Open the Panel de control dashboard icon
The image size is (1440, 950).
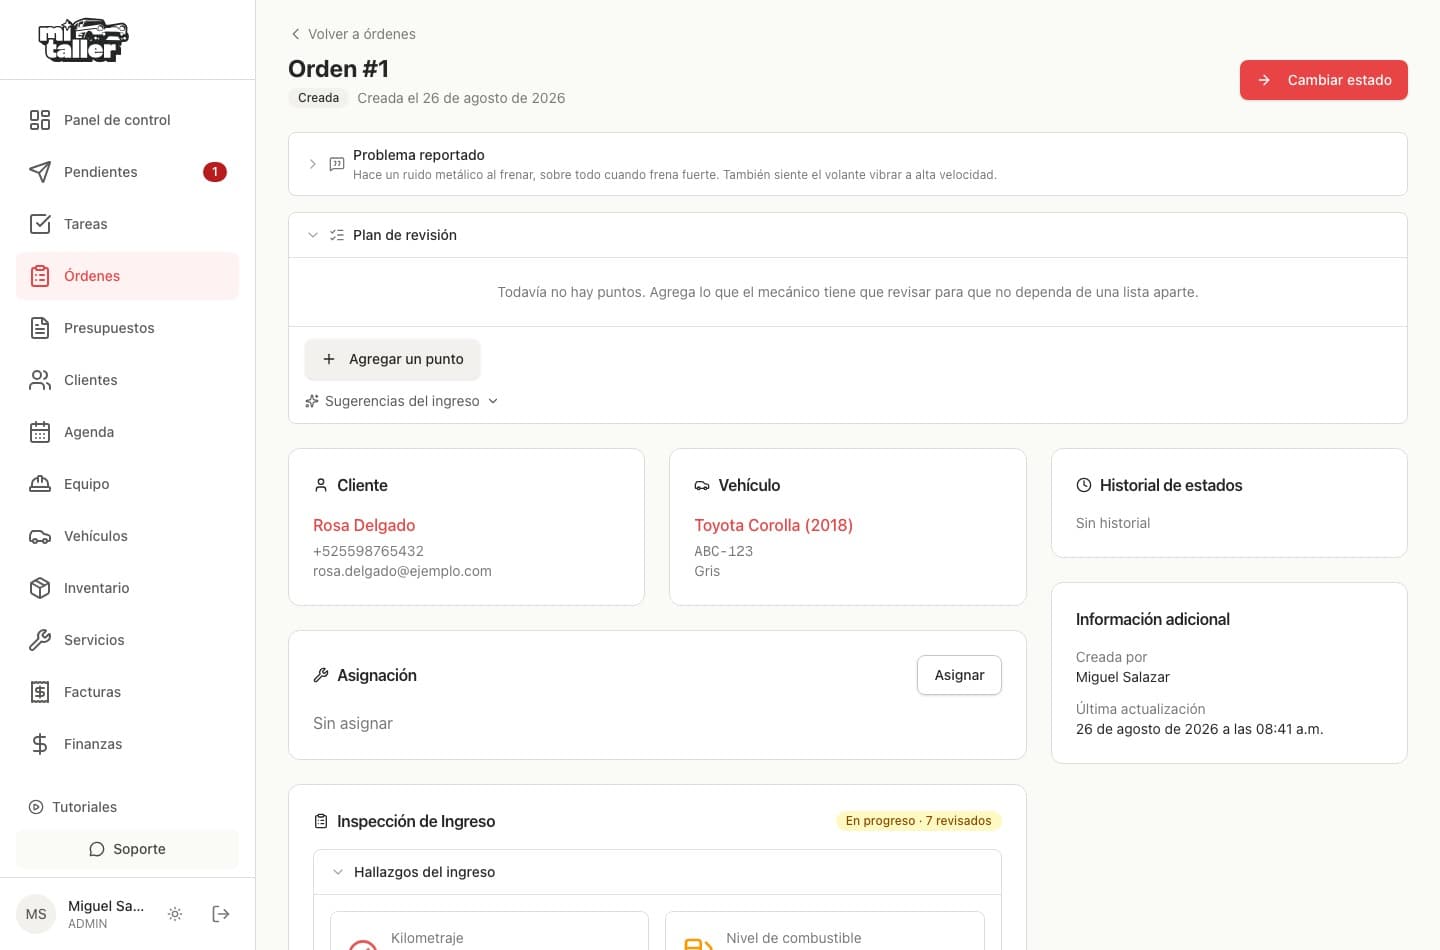[40, 120]
